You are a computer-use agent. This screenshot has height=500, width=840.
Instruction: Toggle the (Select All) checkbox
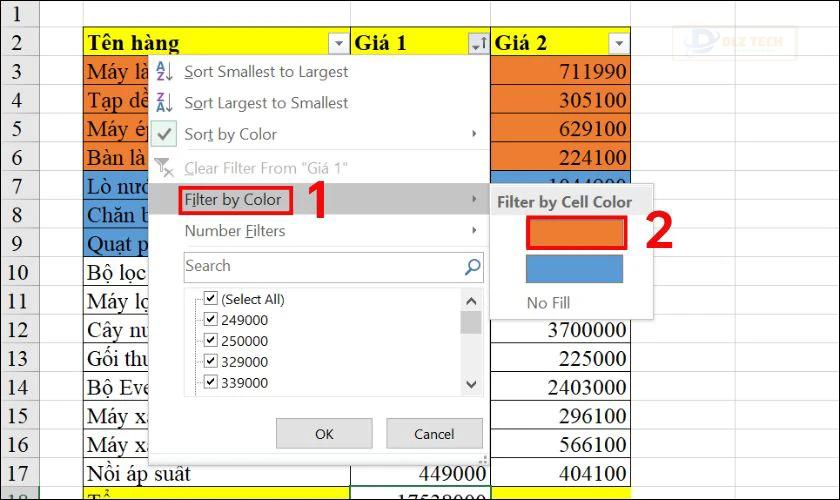(x=211, y=298)
